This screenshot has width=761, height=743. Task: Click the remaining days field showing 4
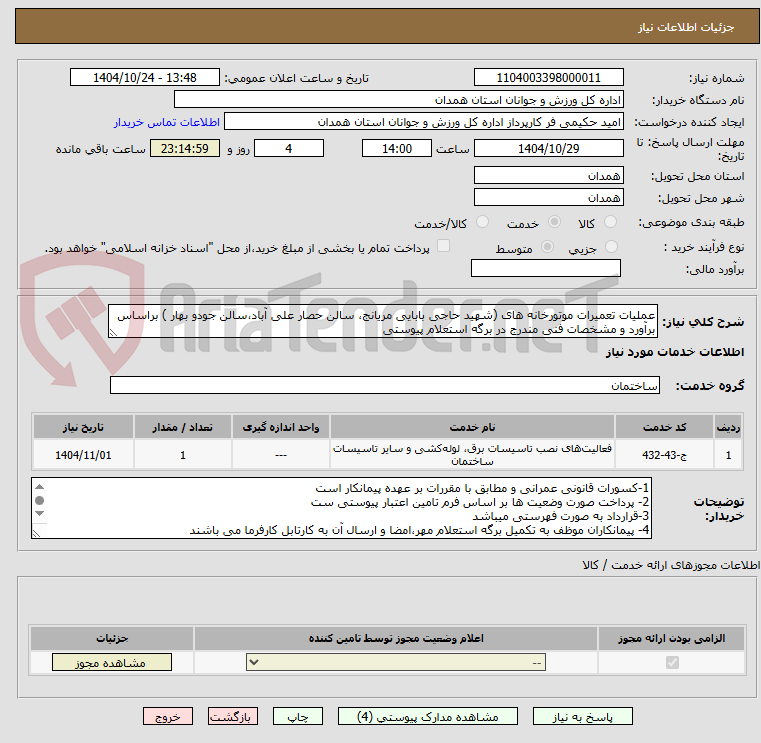point(289,149)
